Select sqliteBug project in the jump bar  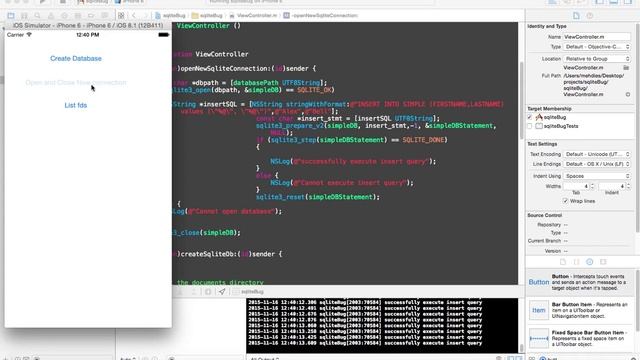pos(170,16)
